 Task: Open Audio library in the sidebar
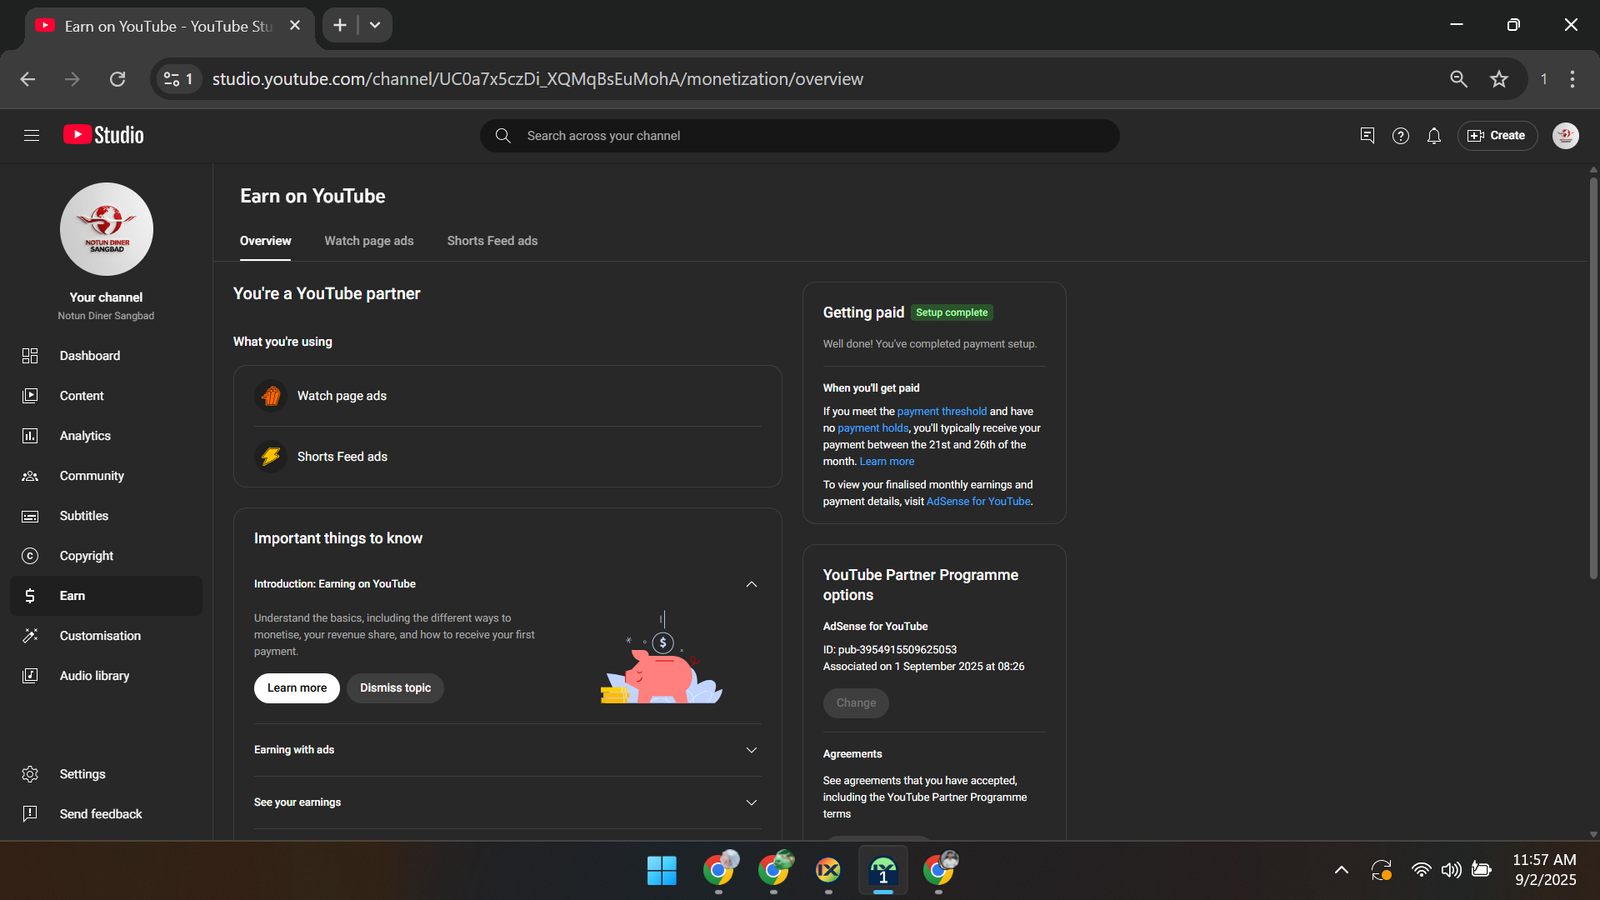point(94,676)
